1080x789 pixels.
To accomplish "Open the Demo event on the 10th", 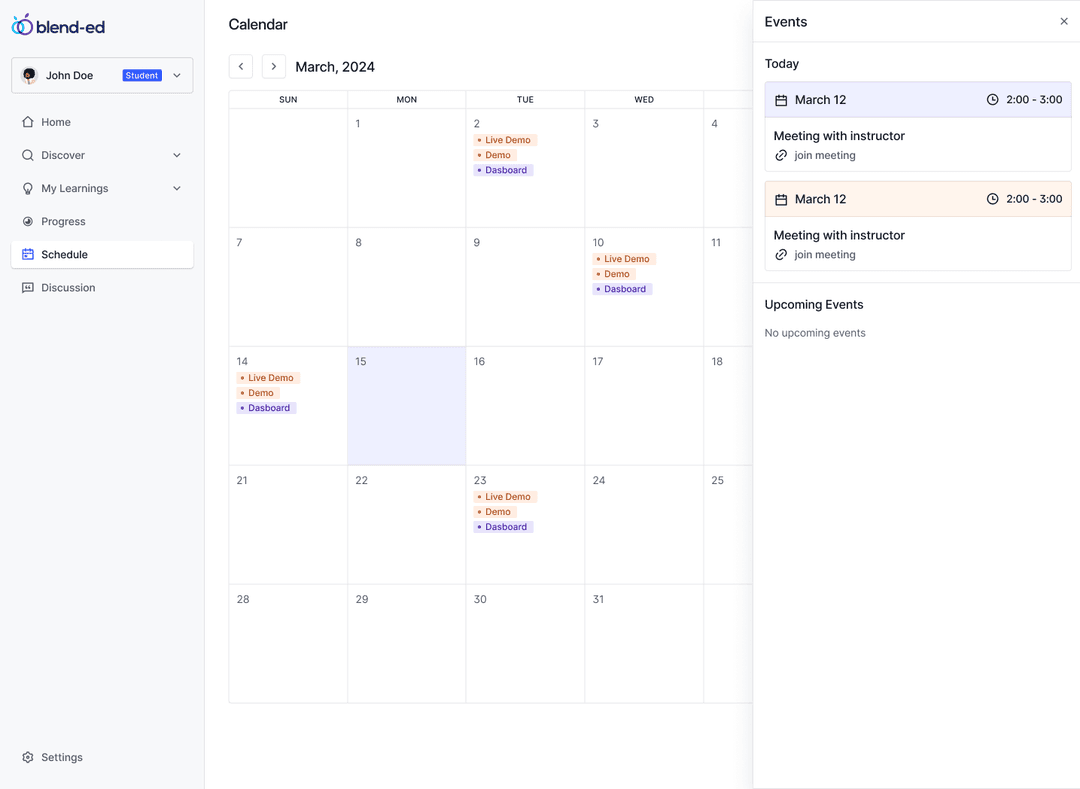I will point(614,274).
